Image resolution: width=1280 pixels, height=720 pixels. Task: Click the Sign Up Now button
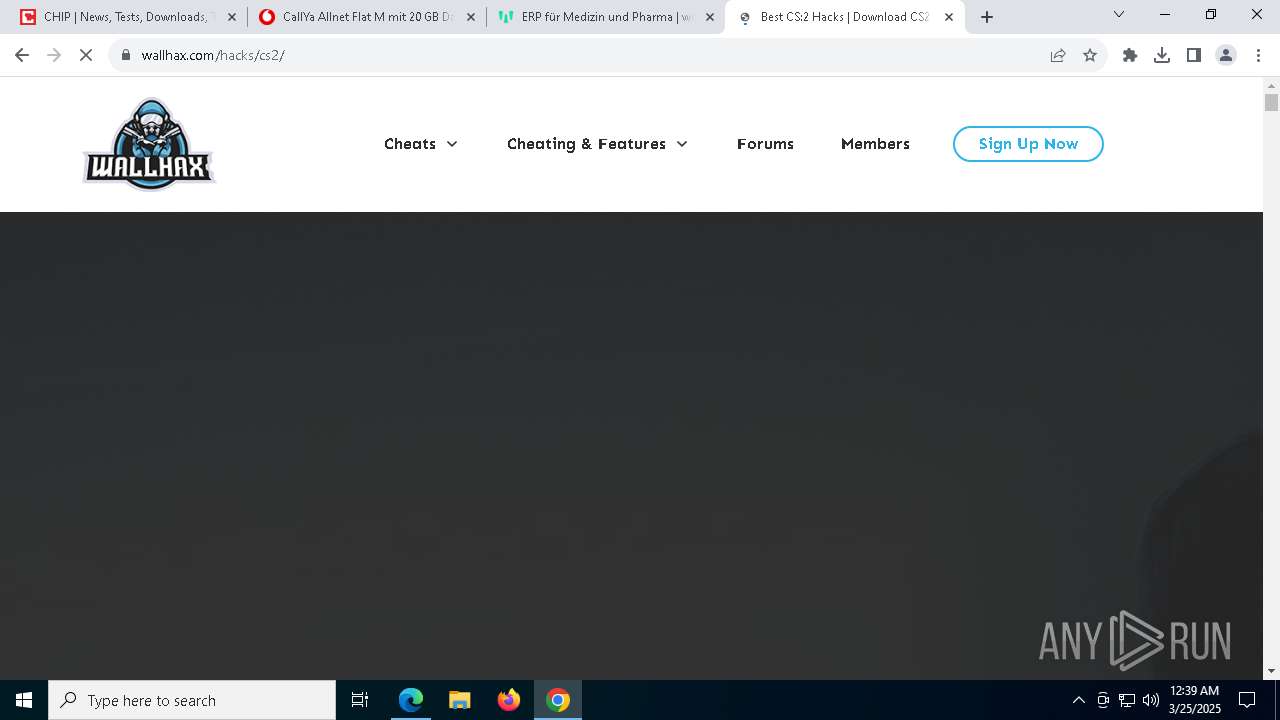coord(1028,144)
